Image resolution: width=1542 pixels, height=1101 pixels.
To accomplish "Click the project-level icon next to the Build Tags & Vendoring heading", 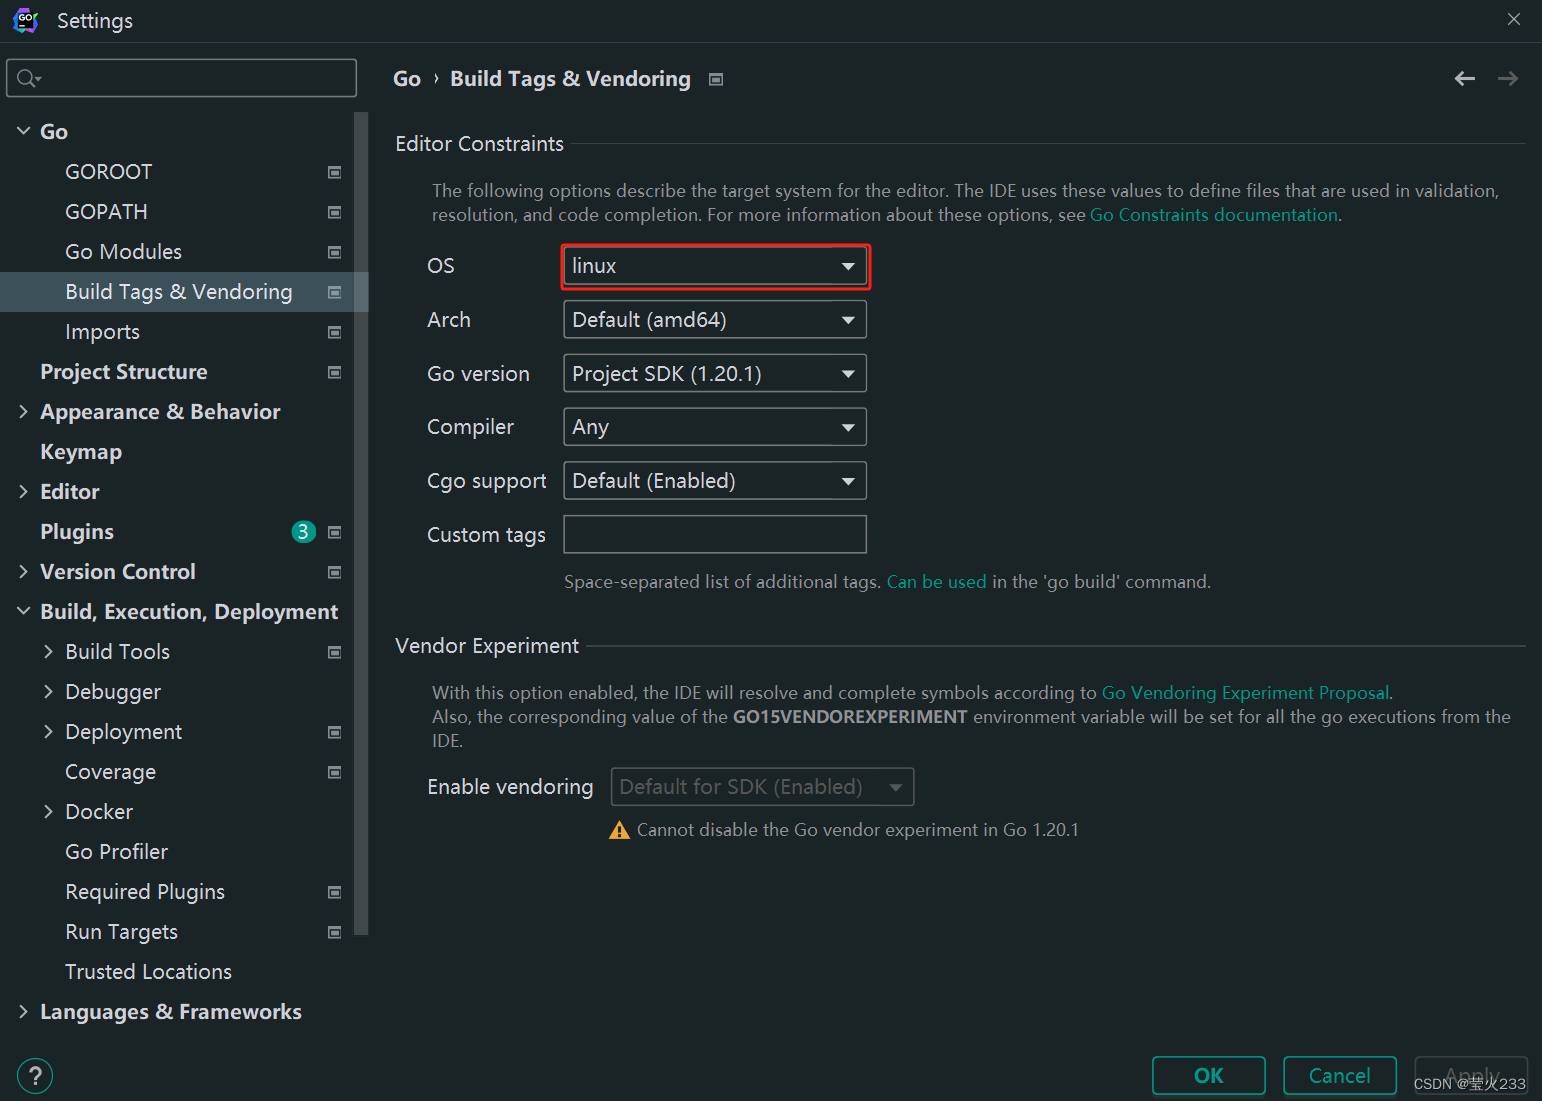I will coord(716,79).
